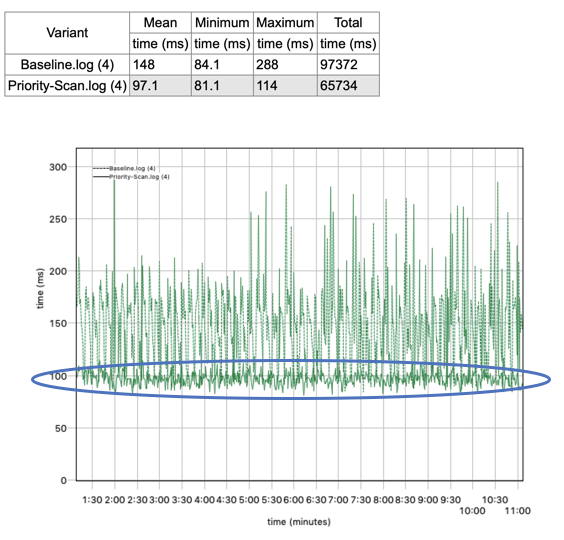Click the Mean header cell
Screen dimensions: 564x540
tap(160, 23)
